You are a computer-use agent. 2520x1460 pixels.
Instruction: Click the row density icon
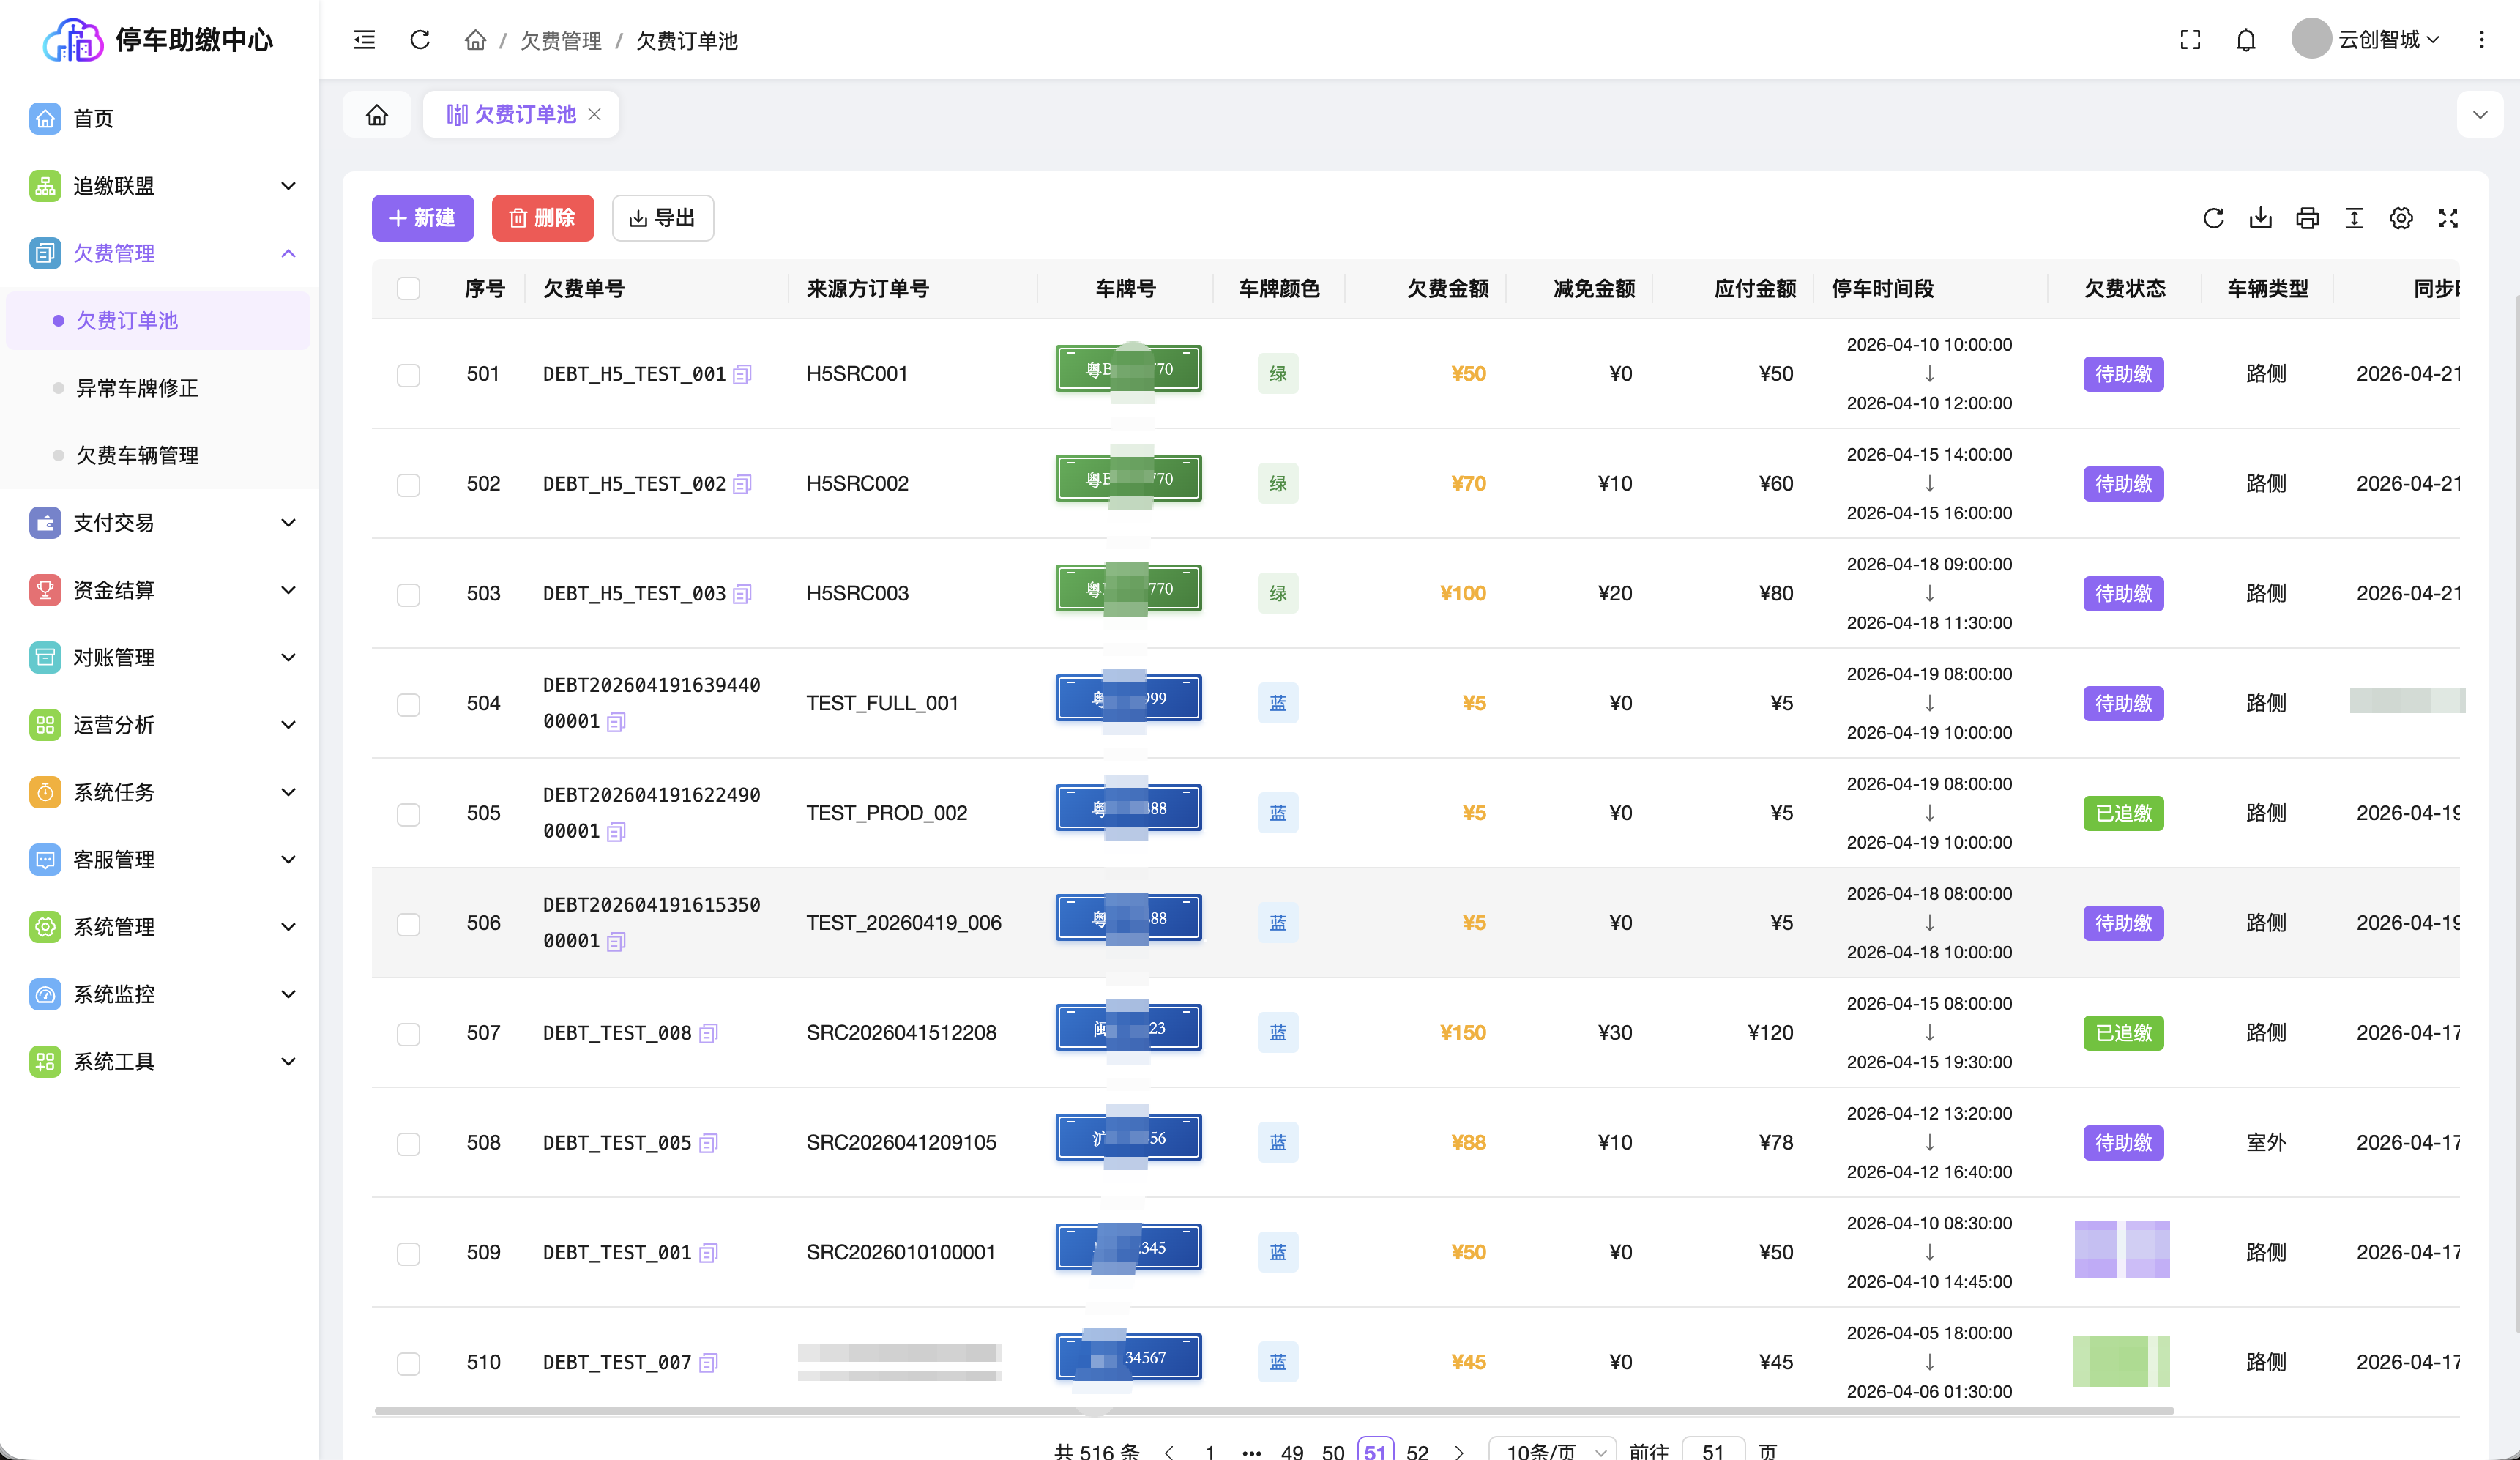click(x=2354, y=218)
